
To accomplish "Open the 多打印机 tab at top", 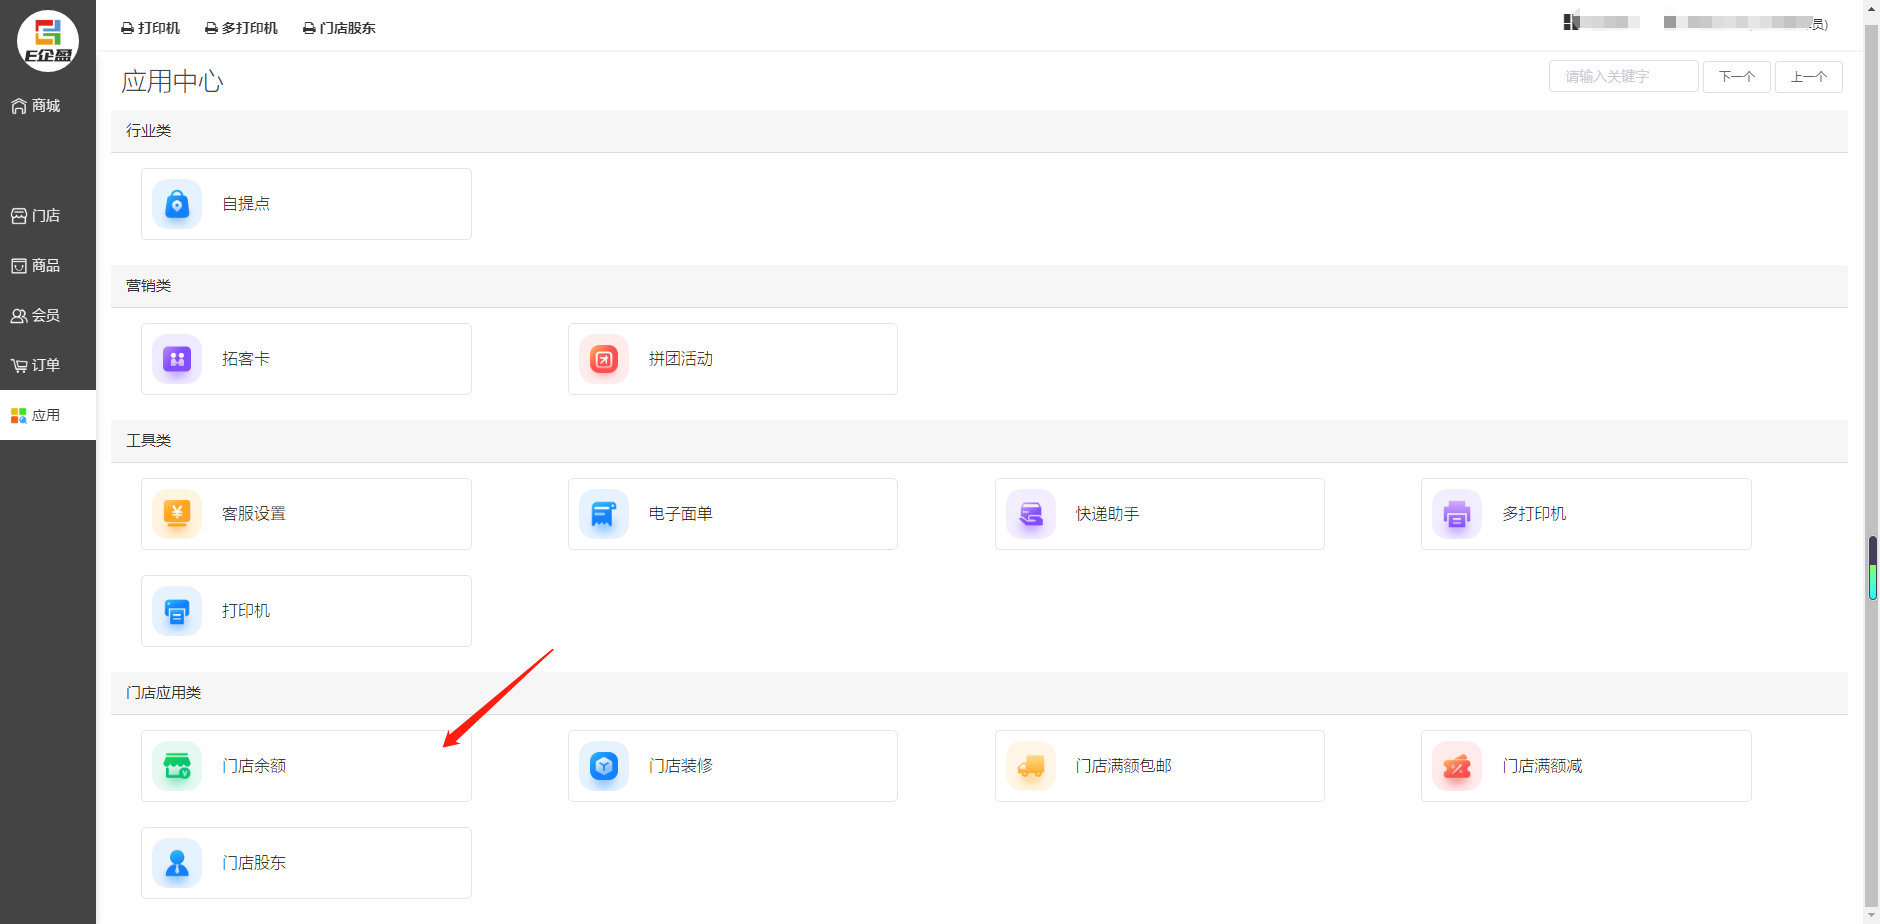I will [x=241, y=28].
